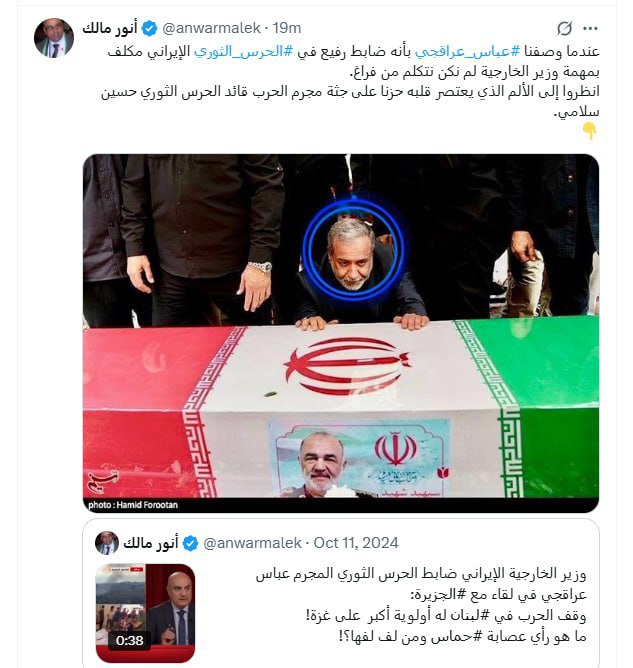The width and height of the screenshot is (633, 668).
Task: Open the three-dot more options menu
Action: (590, 29)
